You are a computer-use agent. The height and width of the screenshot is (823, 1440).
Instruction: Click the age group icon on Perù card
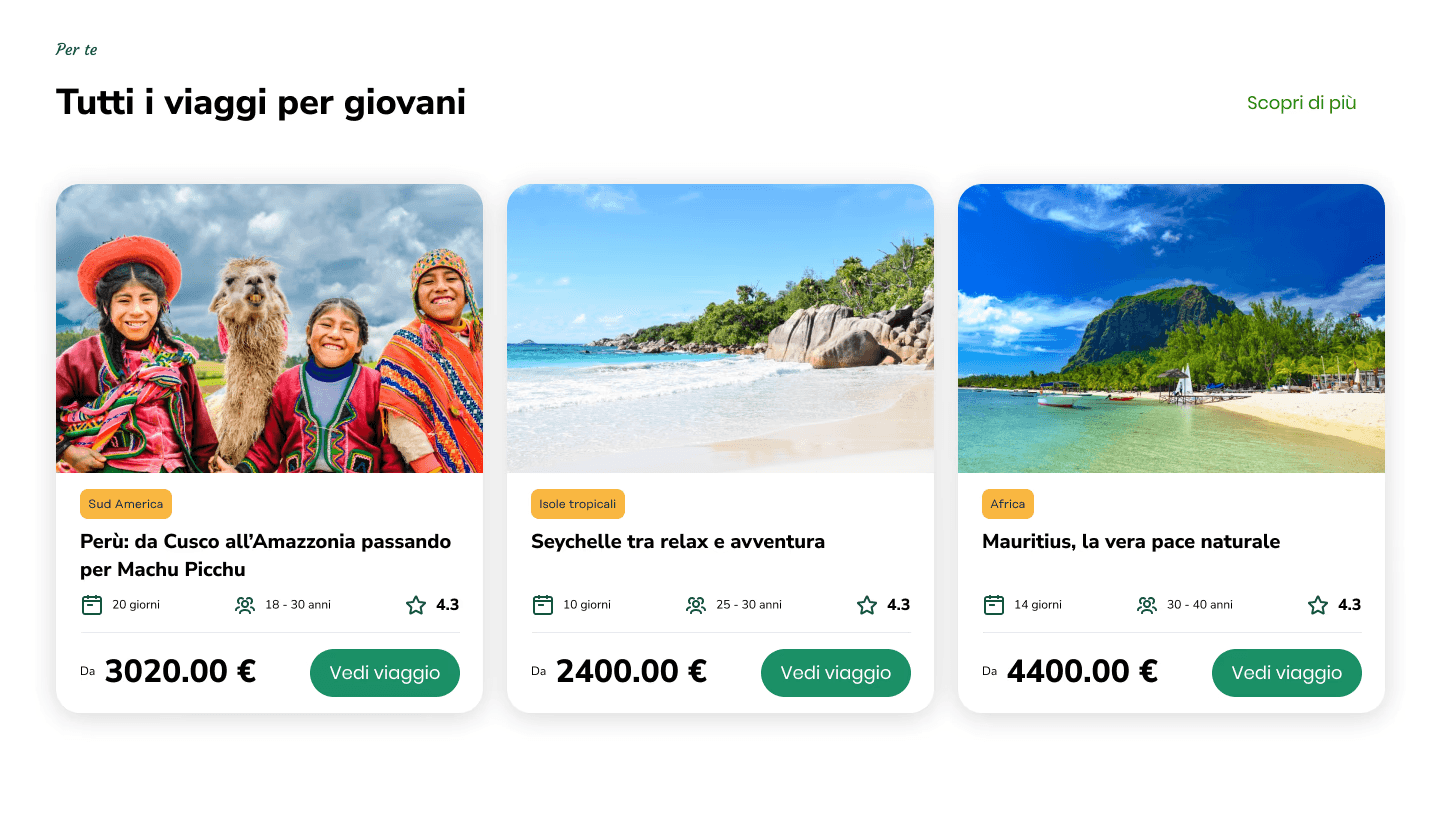click(245, 605)
